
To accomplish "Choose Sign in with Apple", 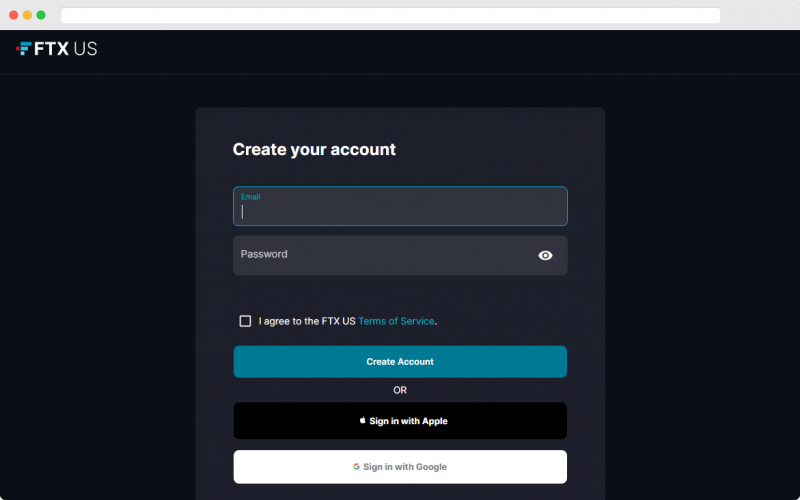I will pos(400,421).
